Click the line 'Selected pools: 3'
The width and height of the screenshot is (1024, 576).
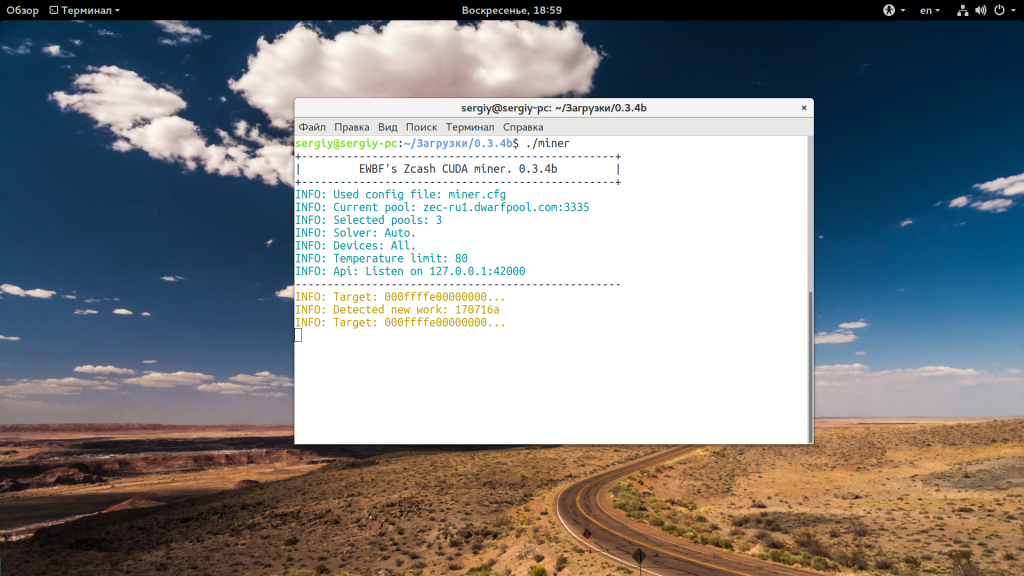click(x=368, y=220)
